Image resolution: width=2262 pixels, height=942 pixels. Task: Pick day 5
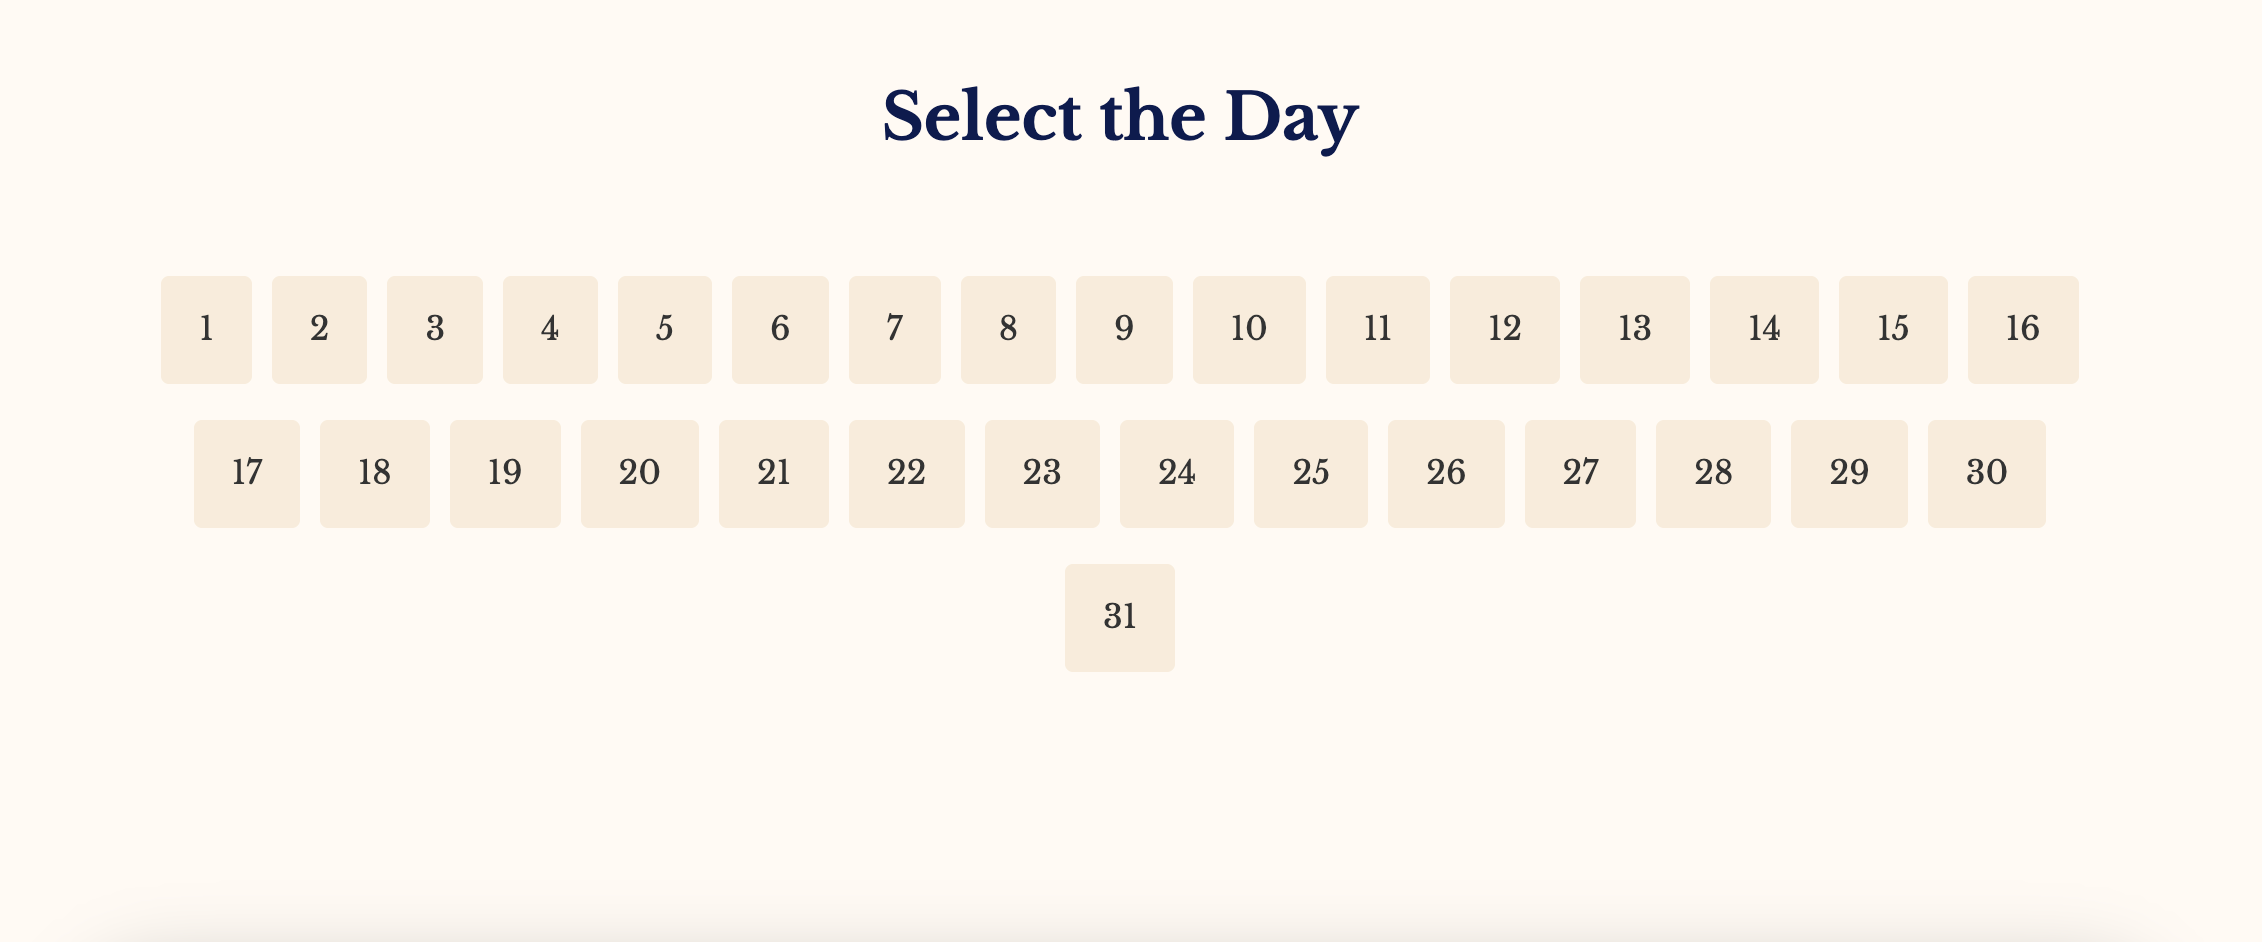(x=665, y=330)
